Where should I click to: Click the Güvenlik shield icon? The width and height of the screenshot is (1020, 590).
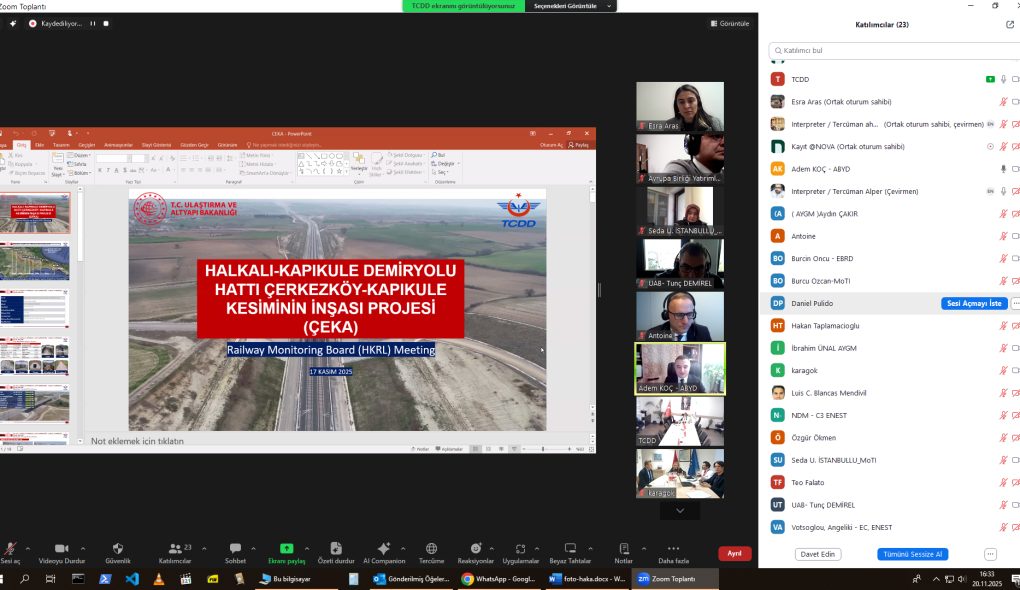[118, 549]
